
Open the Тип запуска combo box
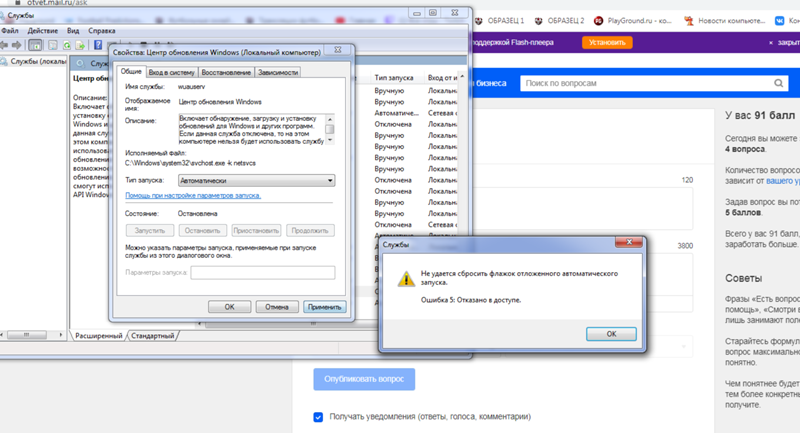tap(256, 181)
